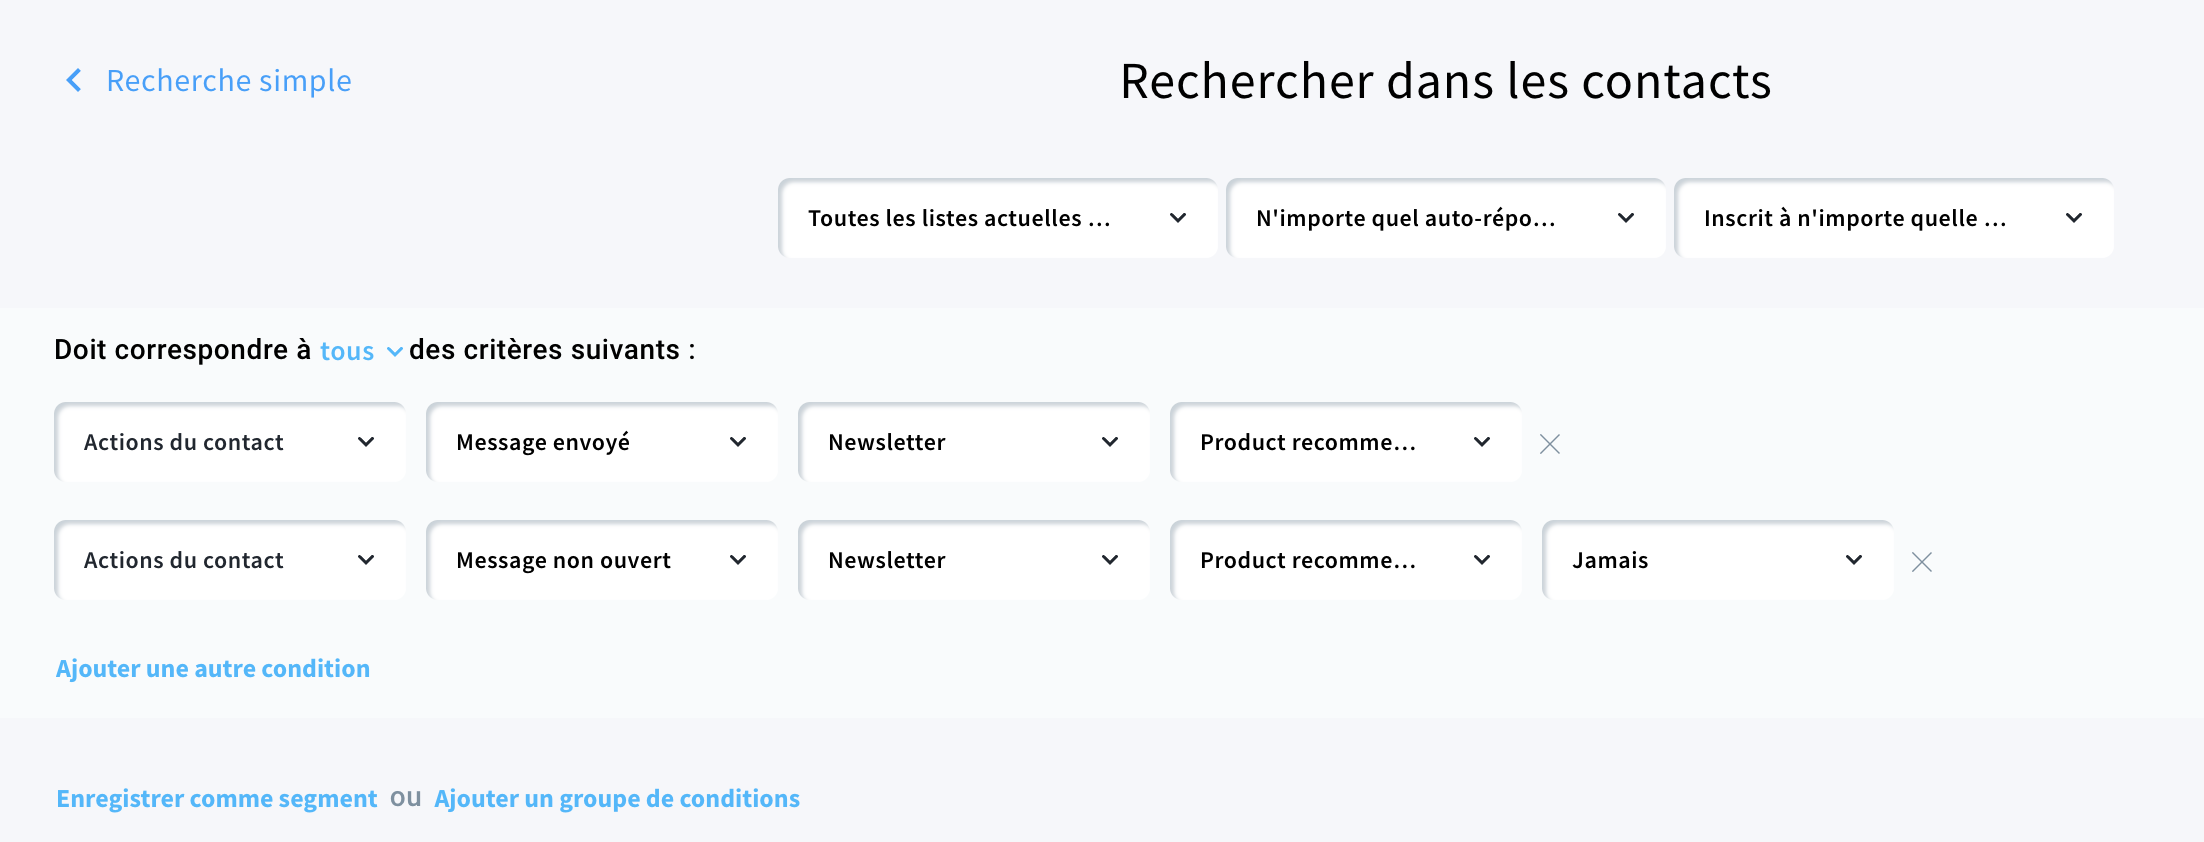Click Enregistrer comme segment link
This screenshot has height=842, width=2204.
[x=217, y=799]
